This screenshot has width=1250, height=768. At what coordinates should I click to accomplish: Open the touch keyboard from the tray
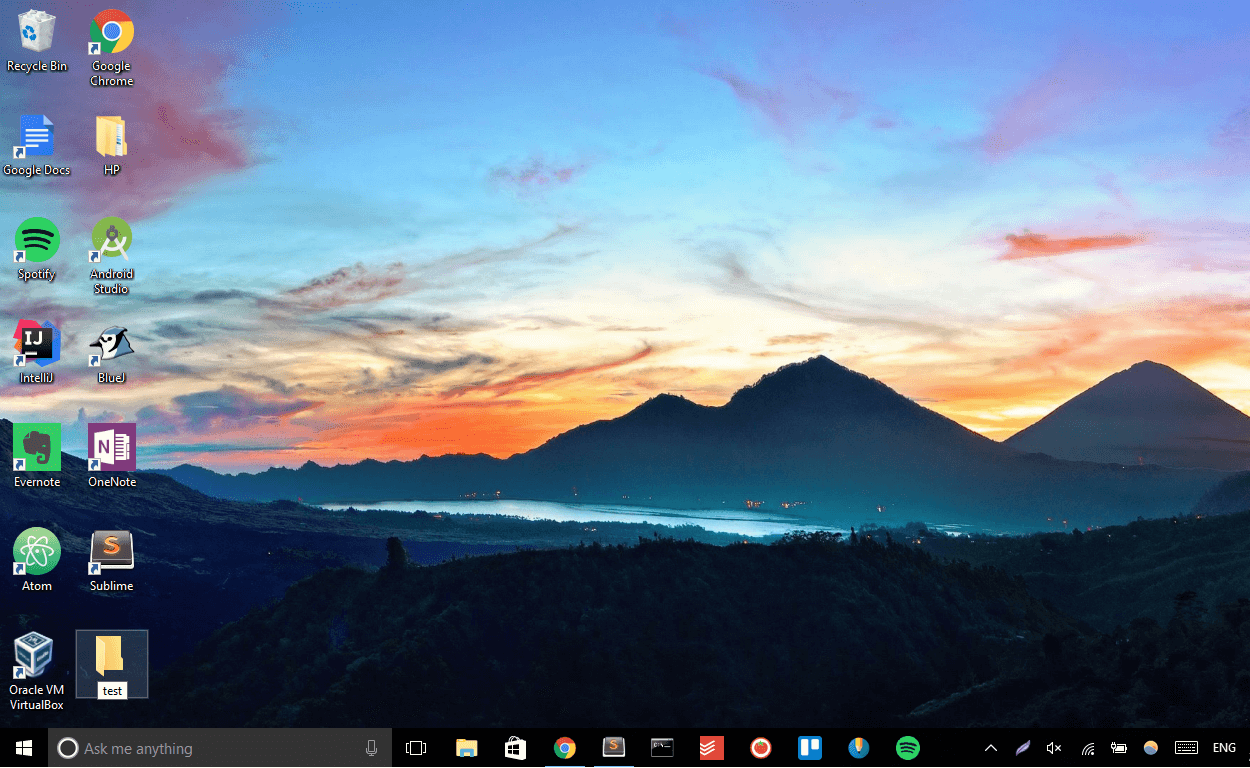coord(1186,747)
